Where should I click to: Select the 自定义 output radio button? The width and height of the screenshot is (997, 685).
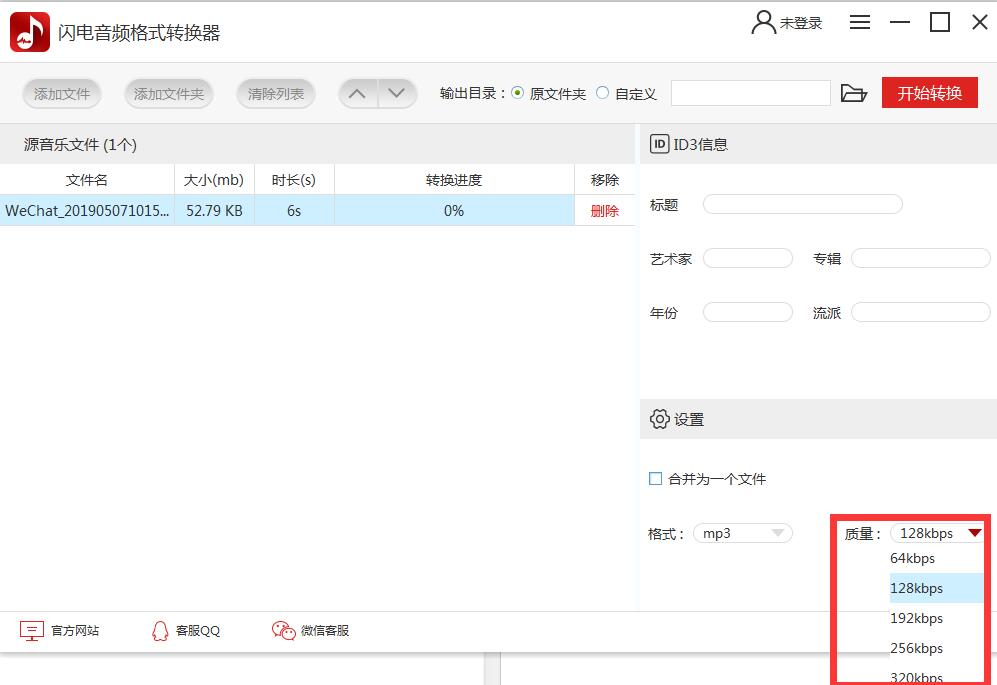602,92
